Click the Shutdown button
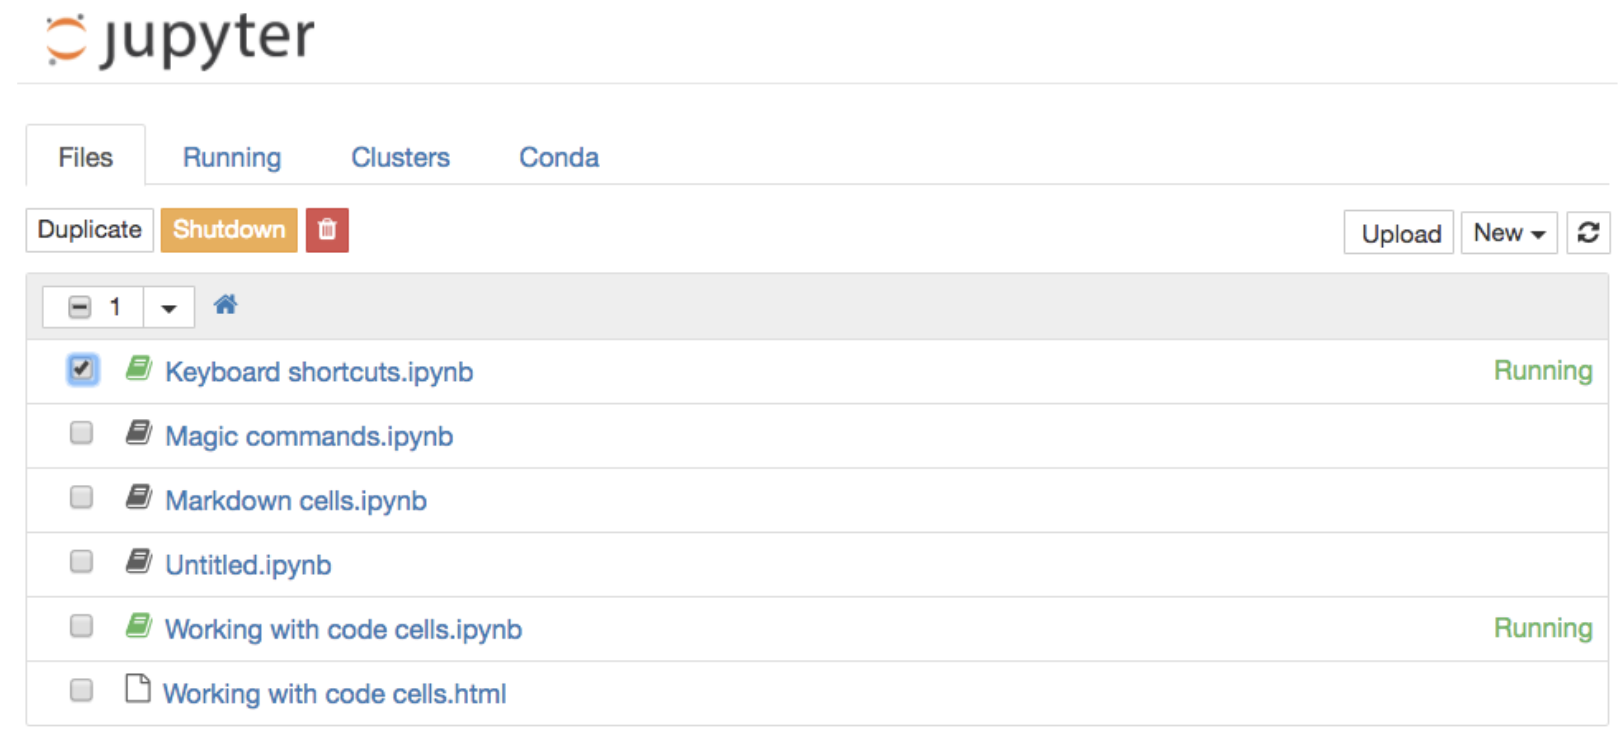This screenshot has height=732, width=1620. coord(229,230)
